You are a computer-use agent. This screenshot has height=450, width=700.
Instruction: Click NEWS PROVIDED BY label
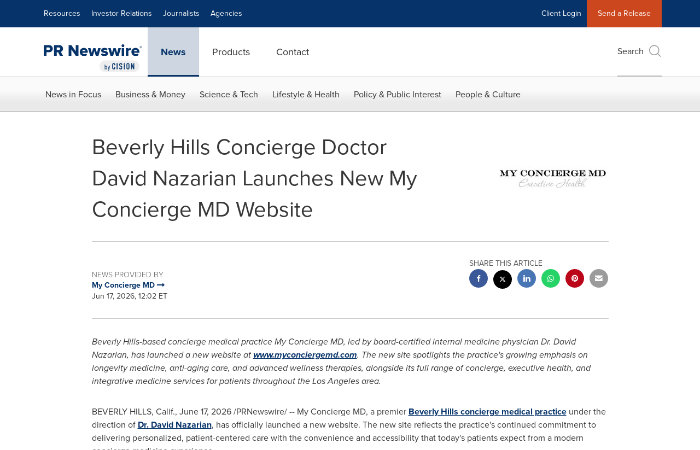click(x=128, y=274)
